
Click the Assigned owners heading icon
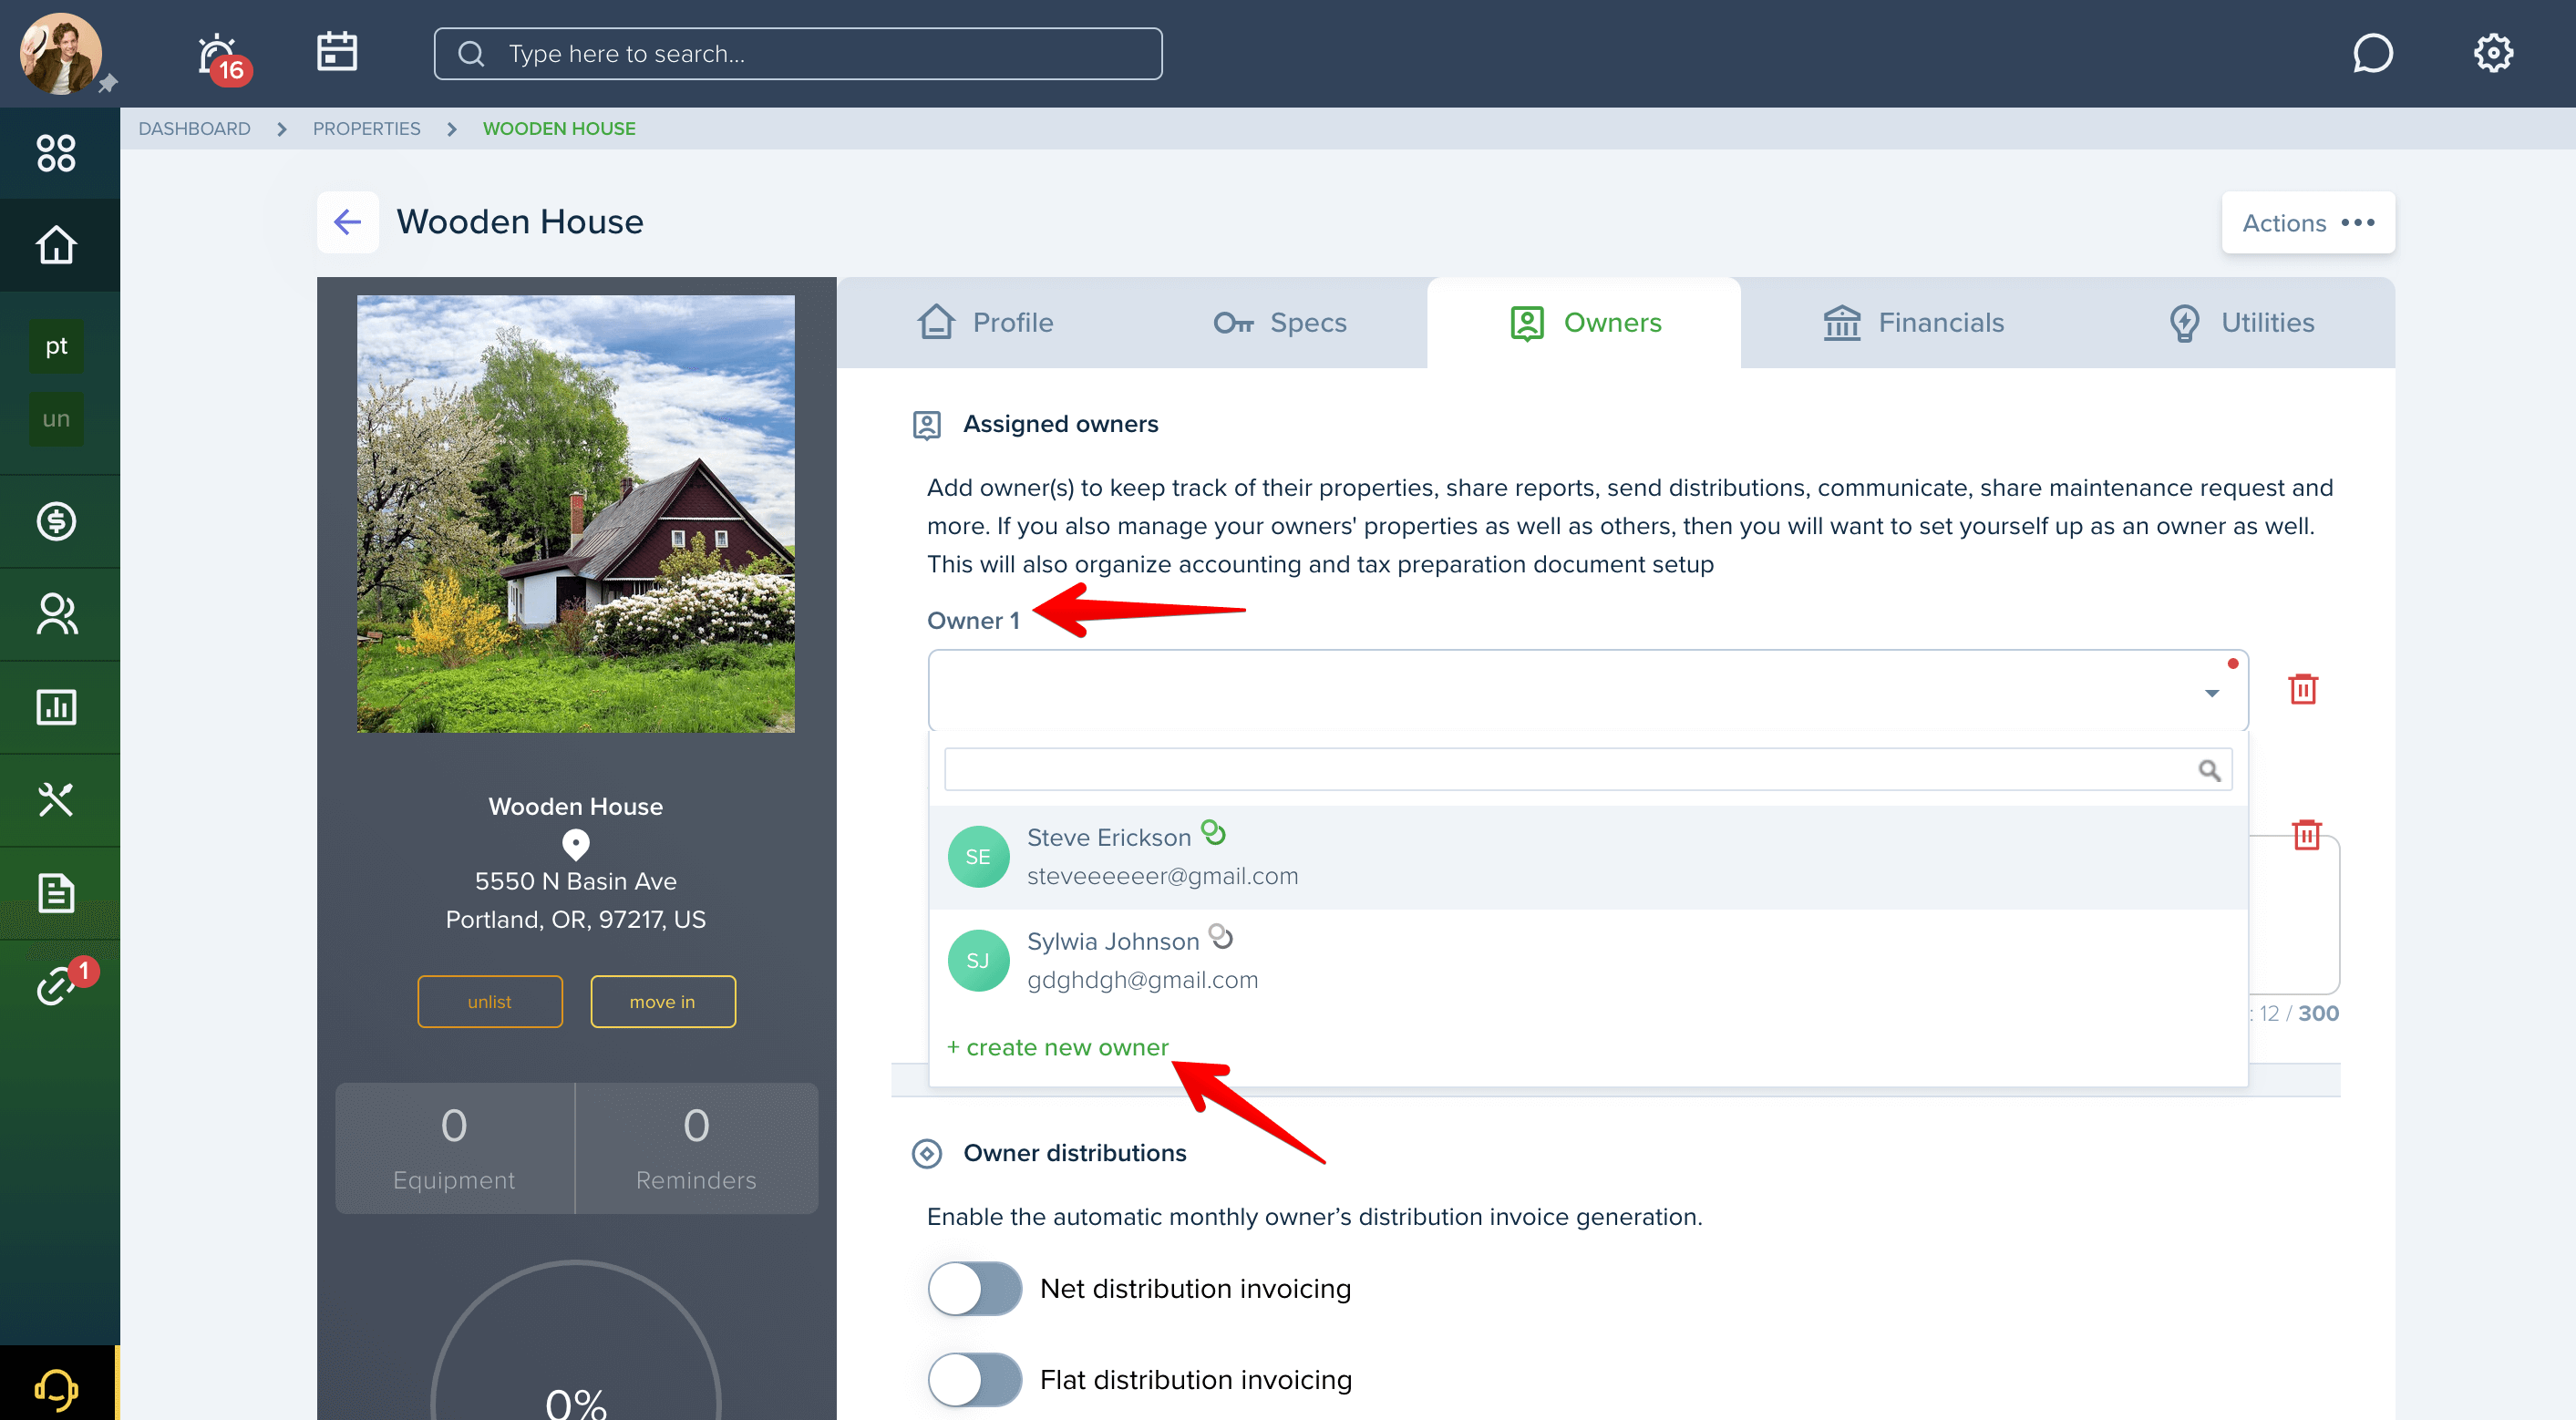pos(926,425)
